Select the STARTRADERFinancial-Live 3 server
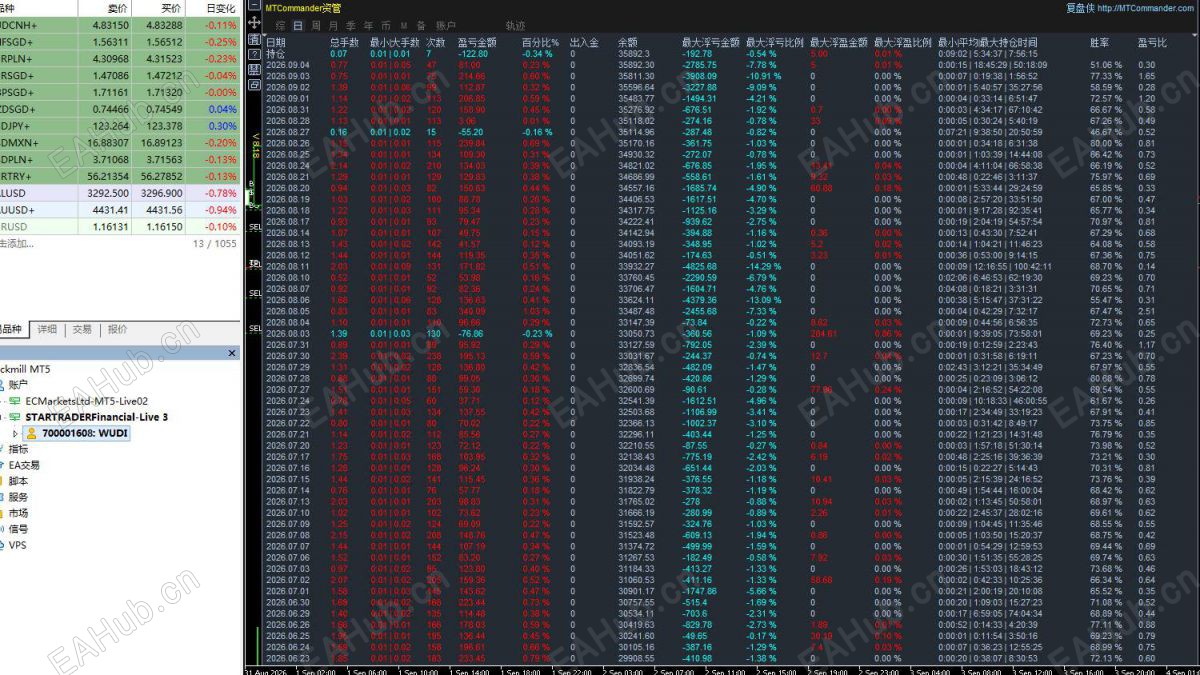The height and width of the screenshot is (675, 1200). click(96, 416)
